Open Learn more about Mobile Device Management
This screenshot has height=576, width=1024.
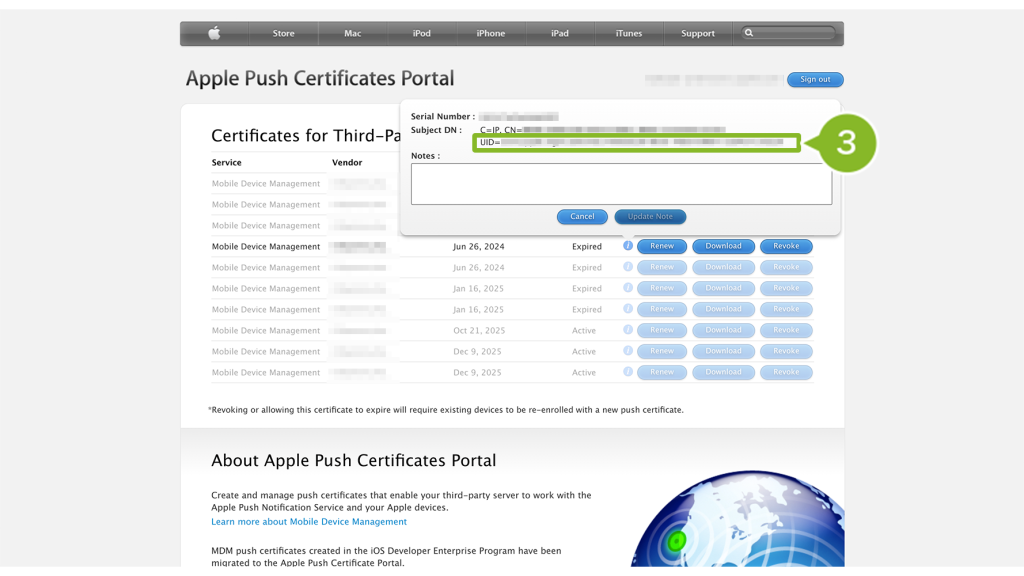pos(309,522)
